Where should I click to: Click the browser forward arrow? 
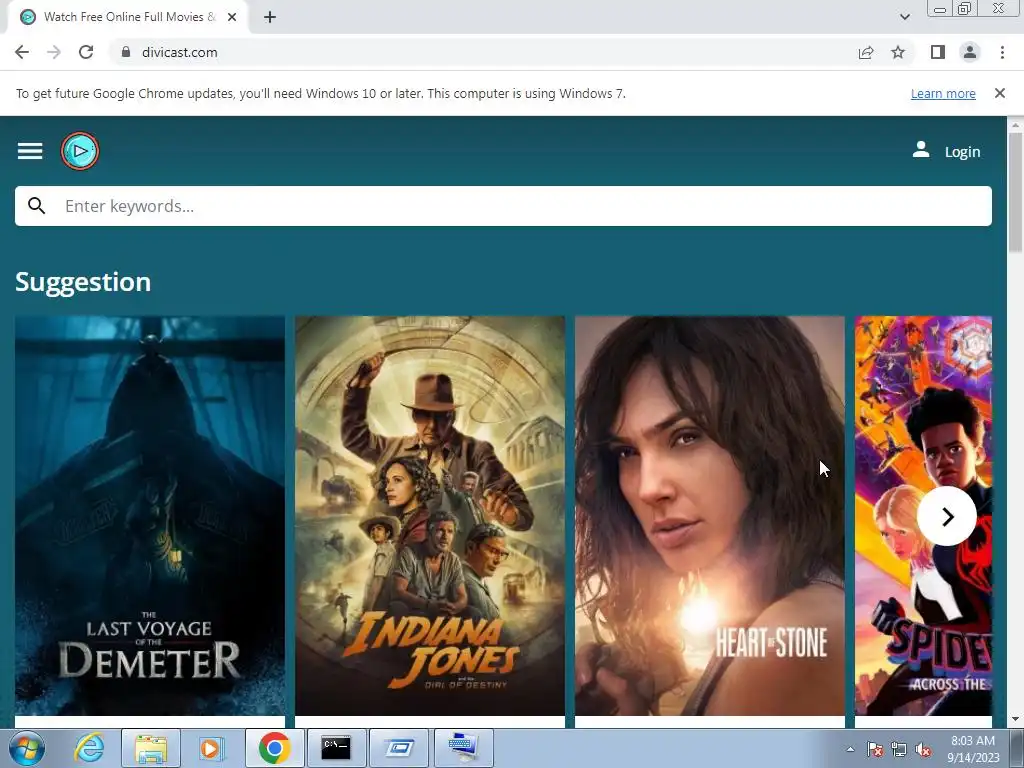point(54,52)
